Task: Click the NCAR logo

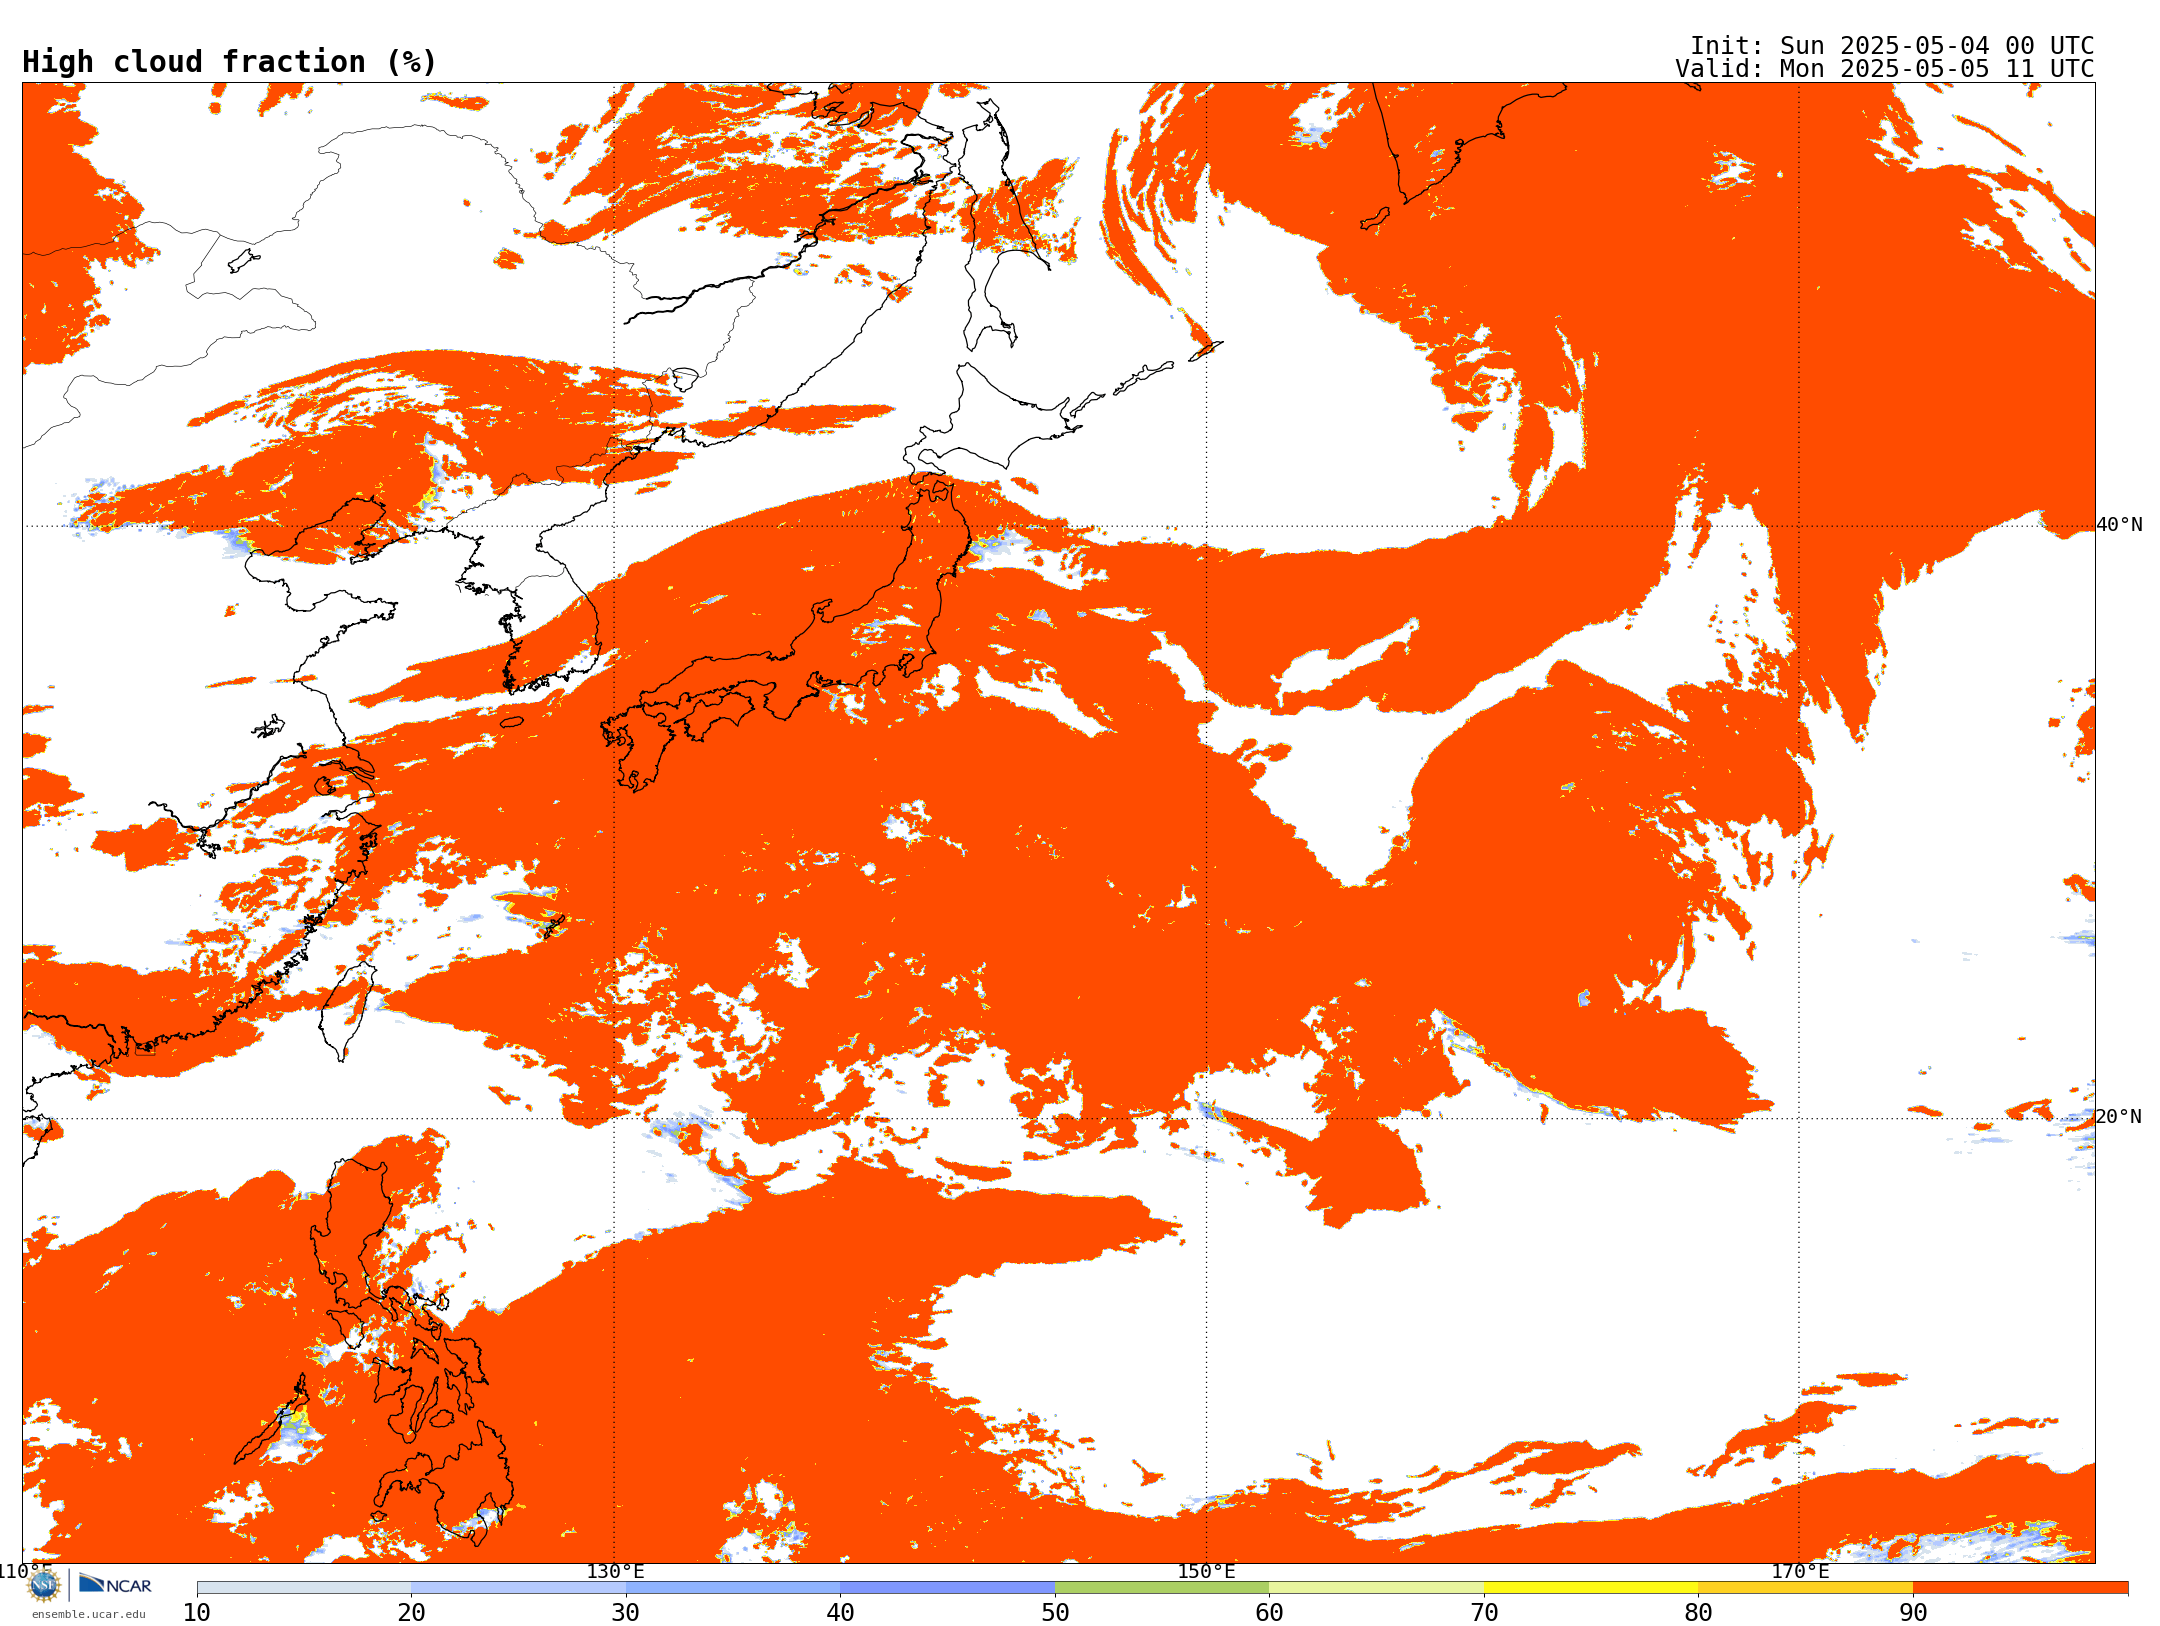Action: 115,1585
